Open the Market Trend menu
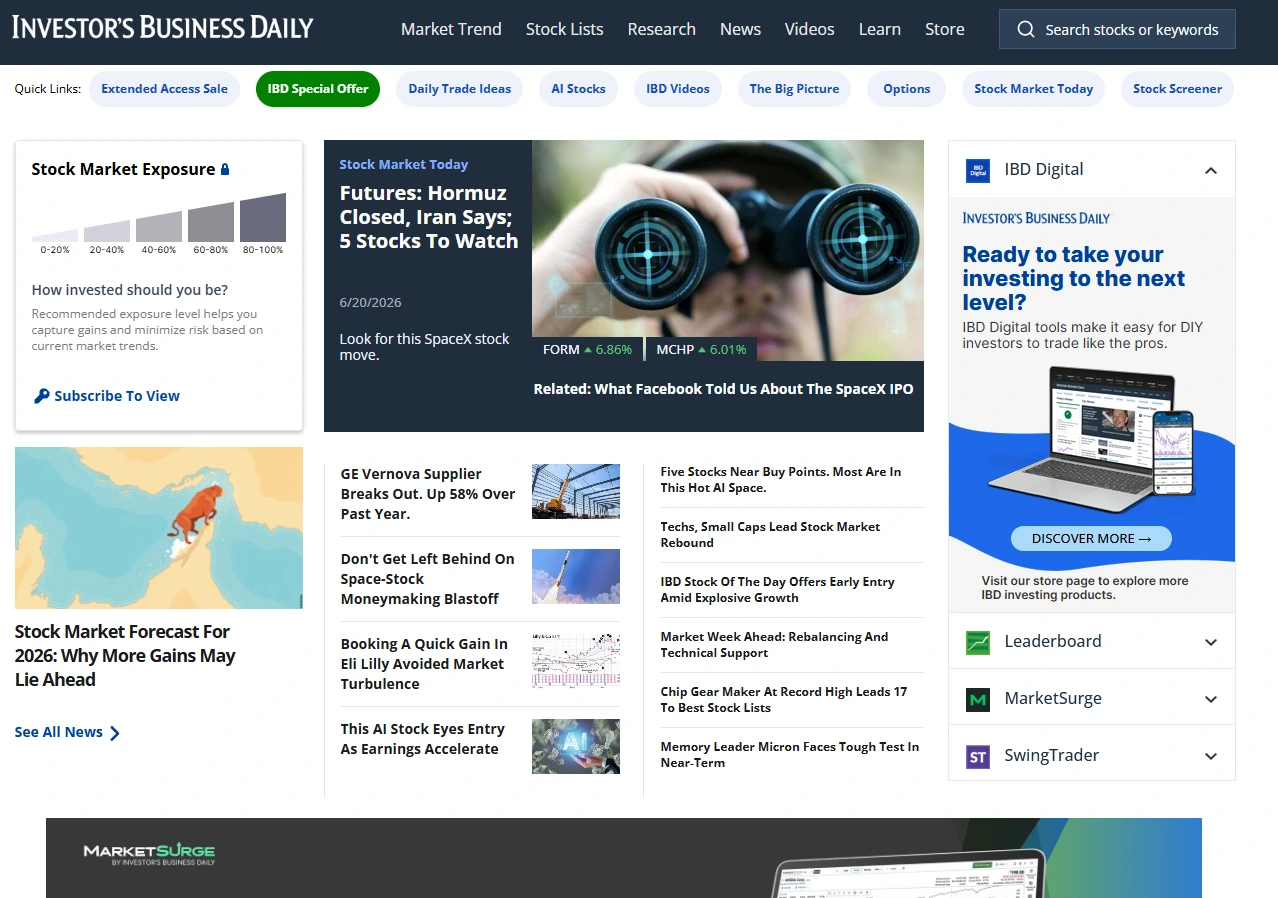The image size is (1278, 898). click(451, 29)
